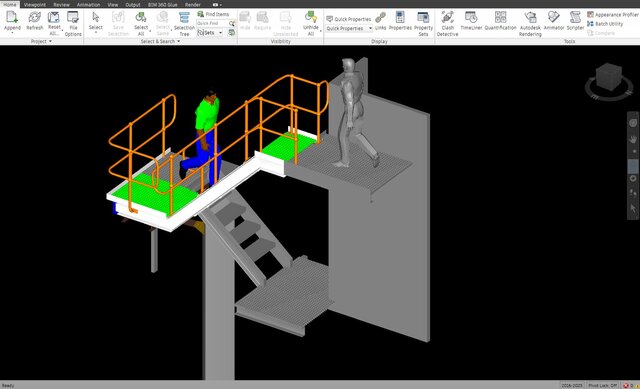
Task: Click the navigation bar steering wheel icon
Action: pos(633,122)
